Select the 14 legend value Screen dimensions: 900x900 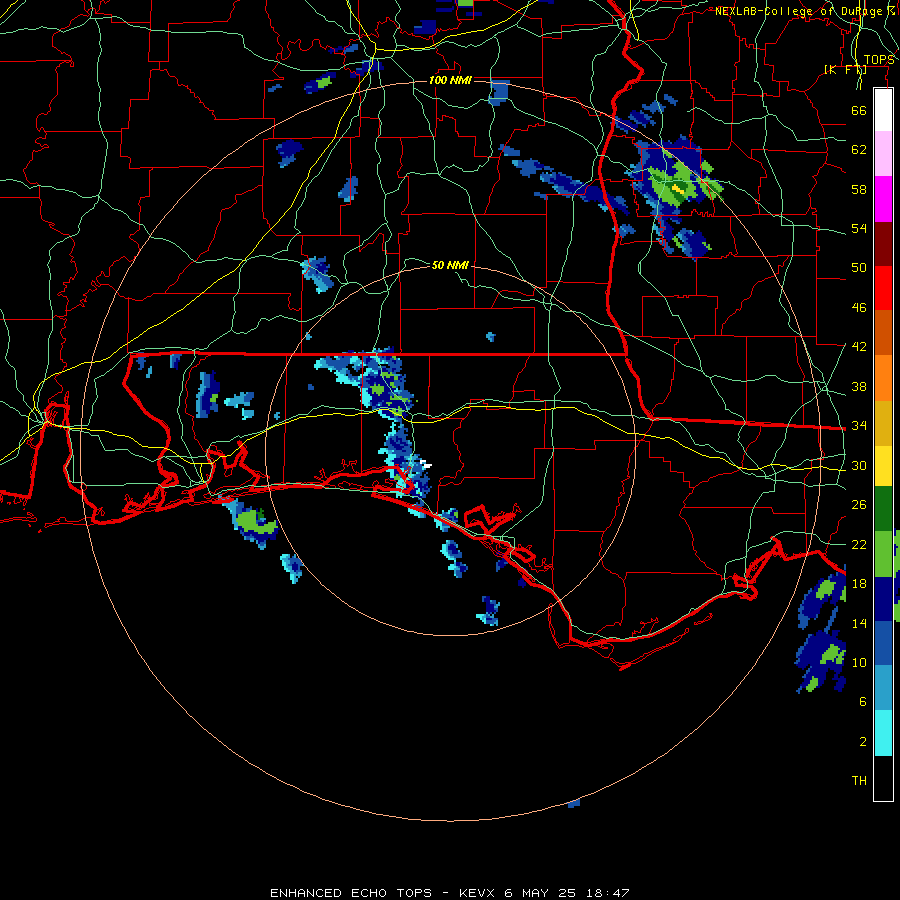coord(859,623)
